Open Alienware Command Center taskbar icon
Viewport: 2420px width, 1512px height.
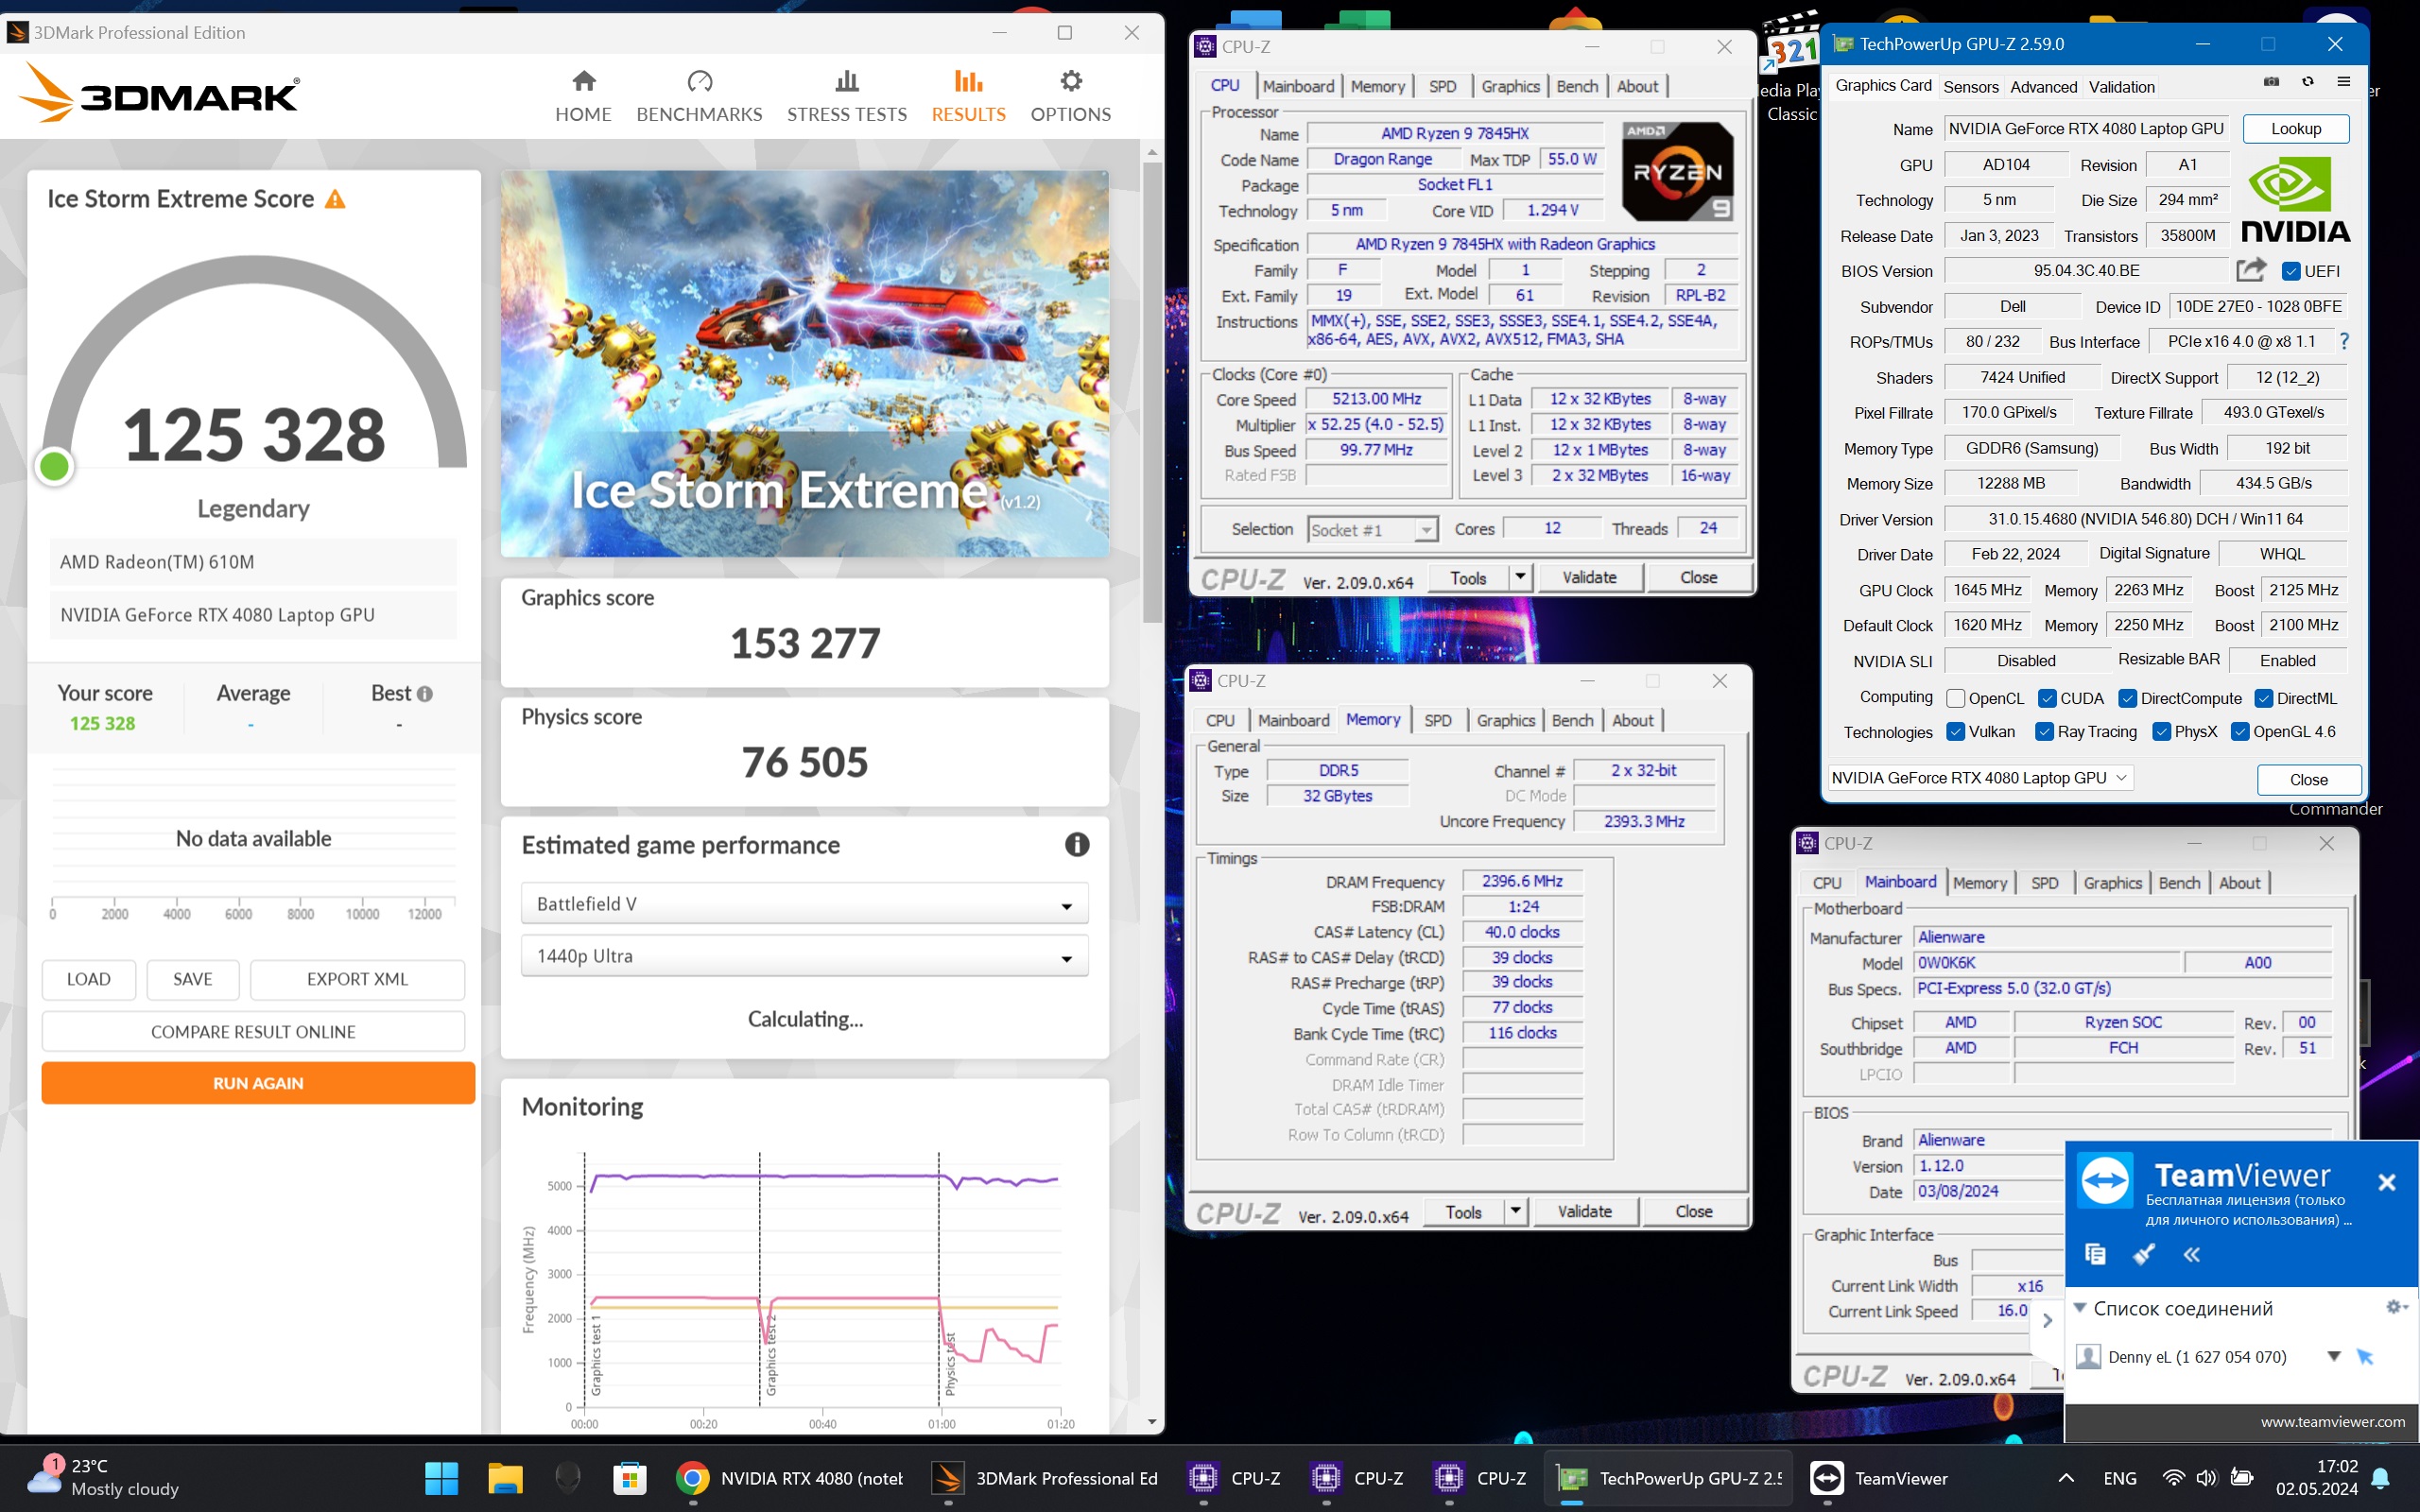coord(568,1478)
